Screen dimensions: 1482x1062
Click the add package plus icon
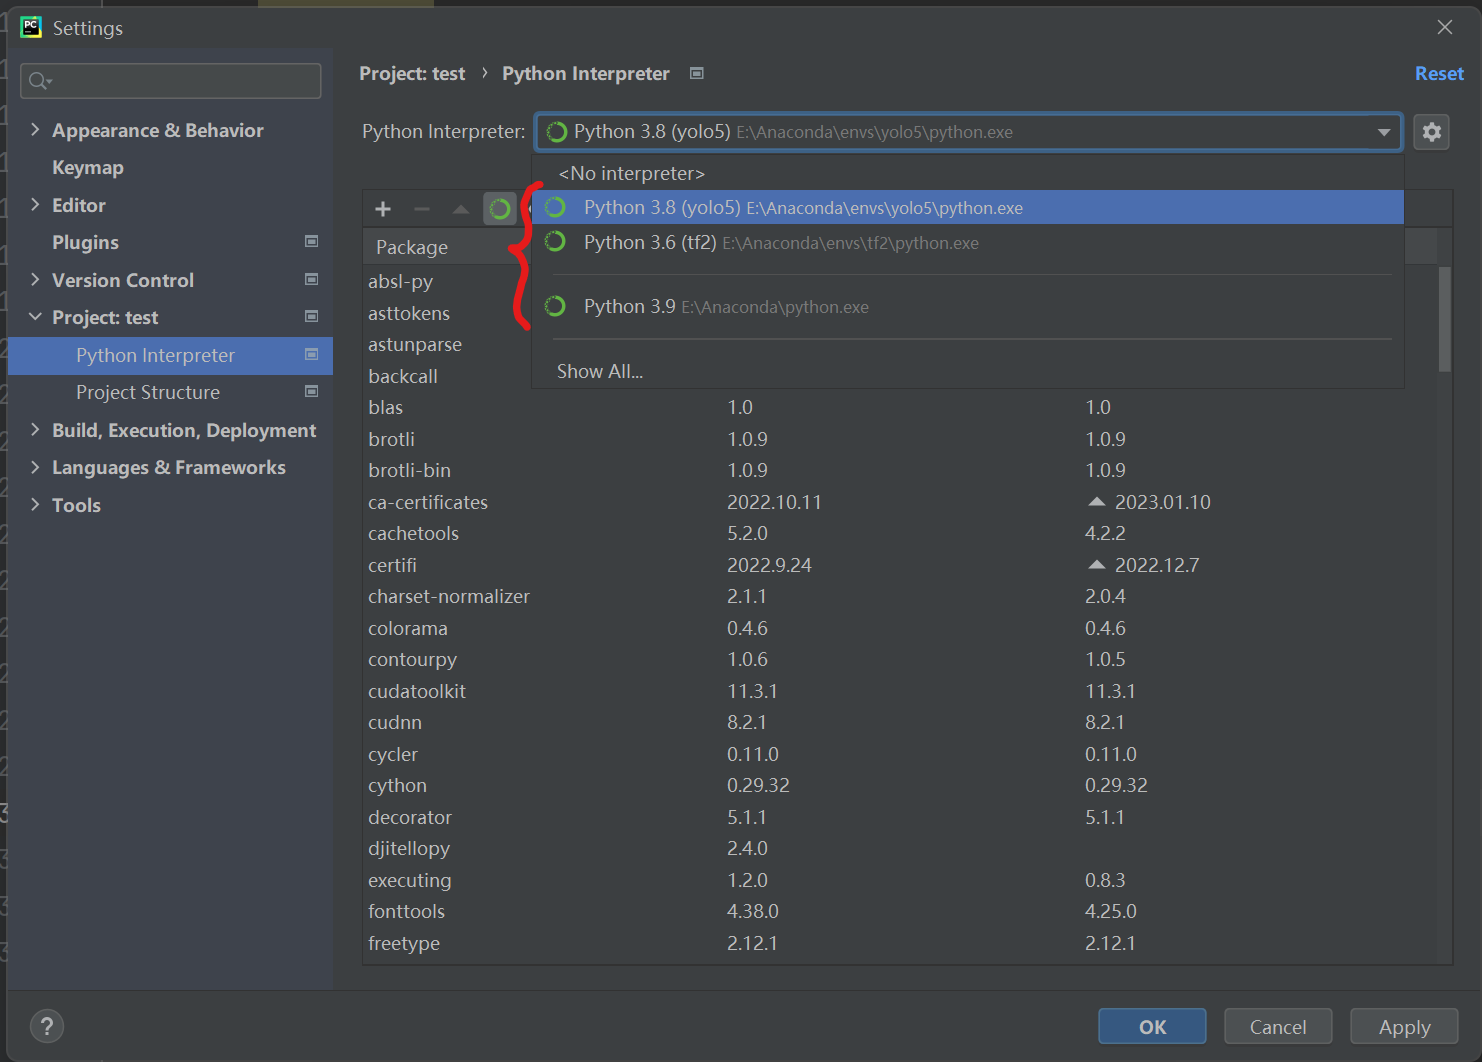point(383,209)
